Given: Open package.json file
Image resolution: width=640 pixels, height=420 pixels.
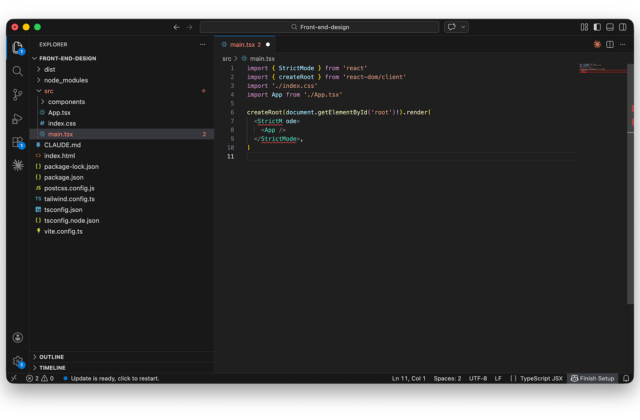Looking at the screenshot, I should coord(122,177).
